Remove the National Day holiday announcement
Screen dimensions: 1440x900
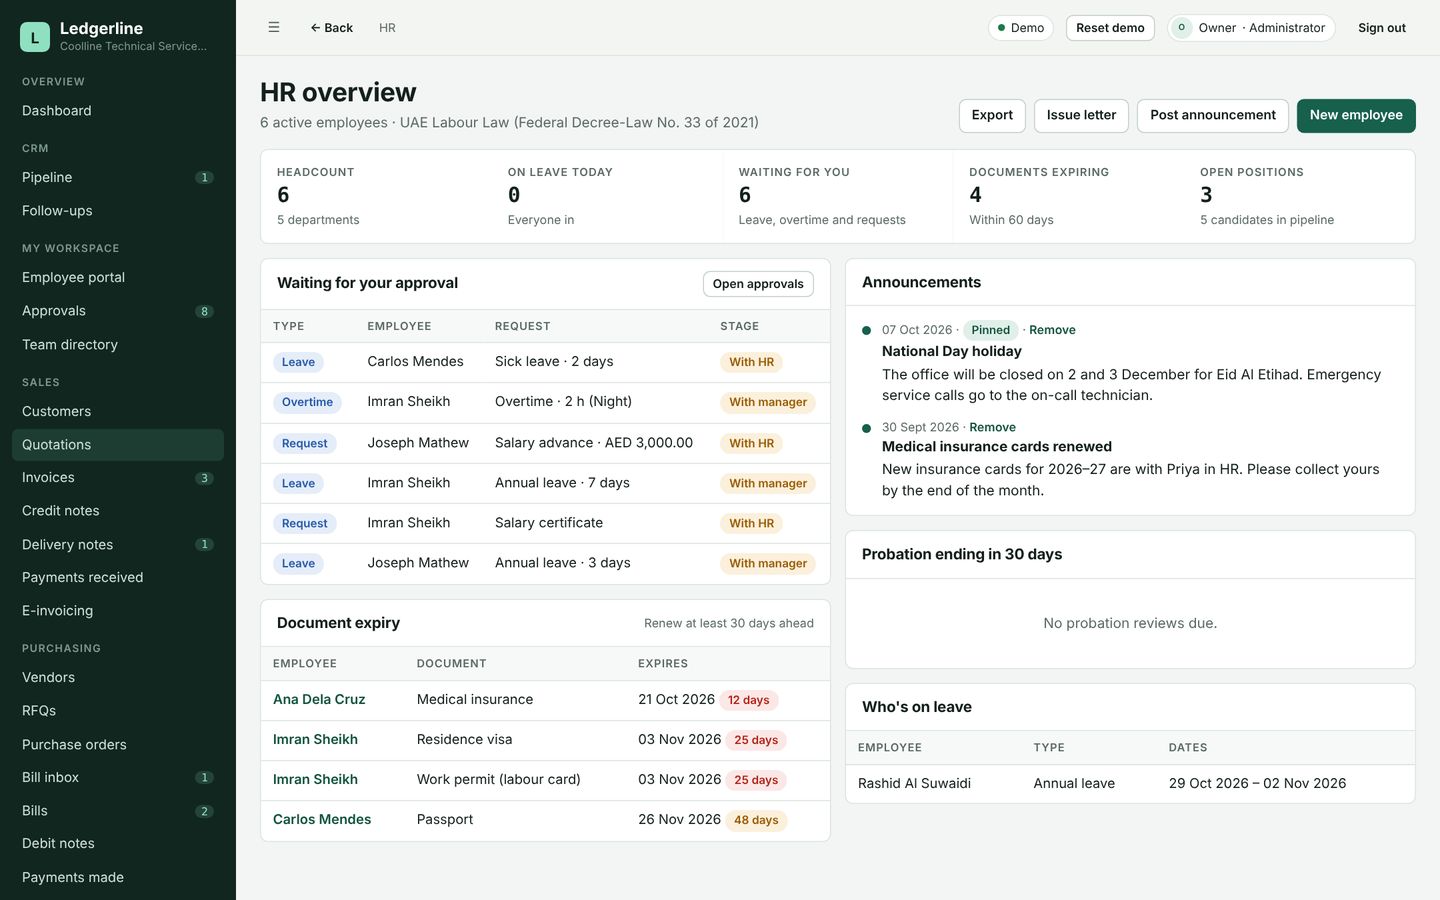click(x=1052, y=330)
